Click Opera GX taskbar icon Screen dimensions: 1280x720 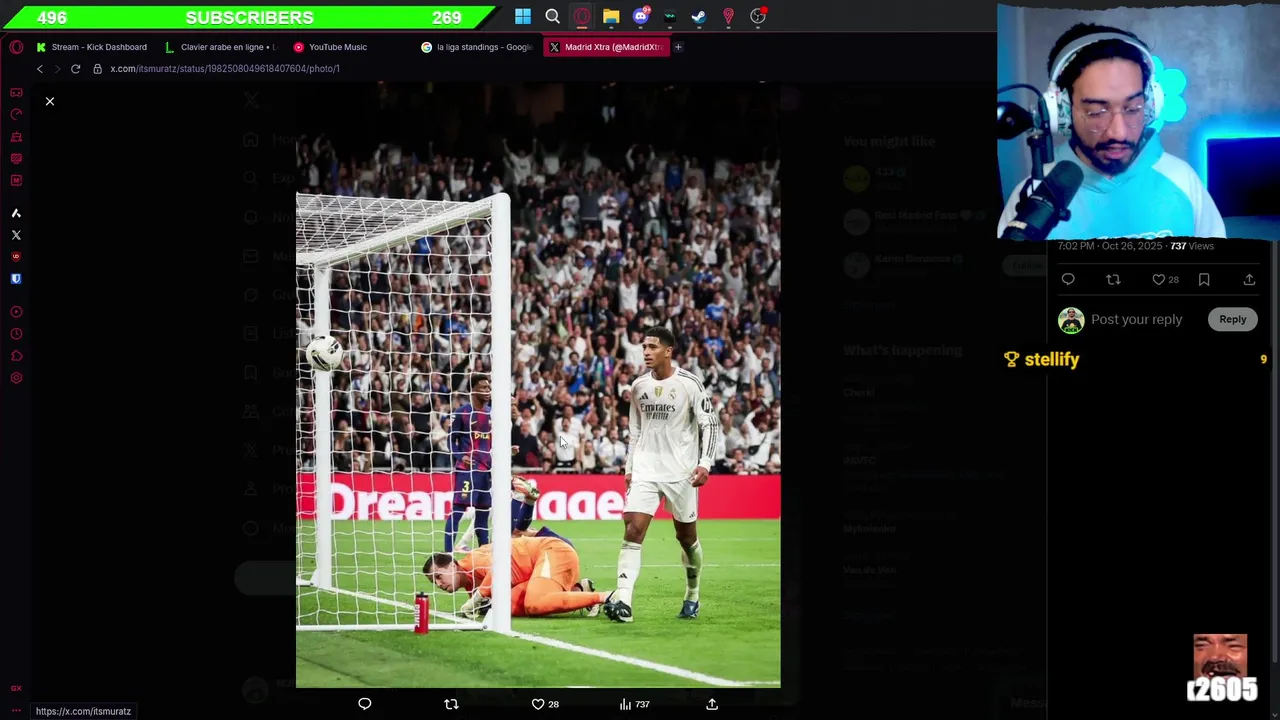click(x=582, y=16)
